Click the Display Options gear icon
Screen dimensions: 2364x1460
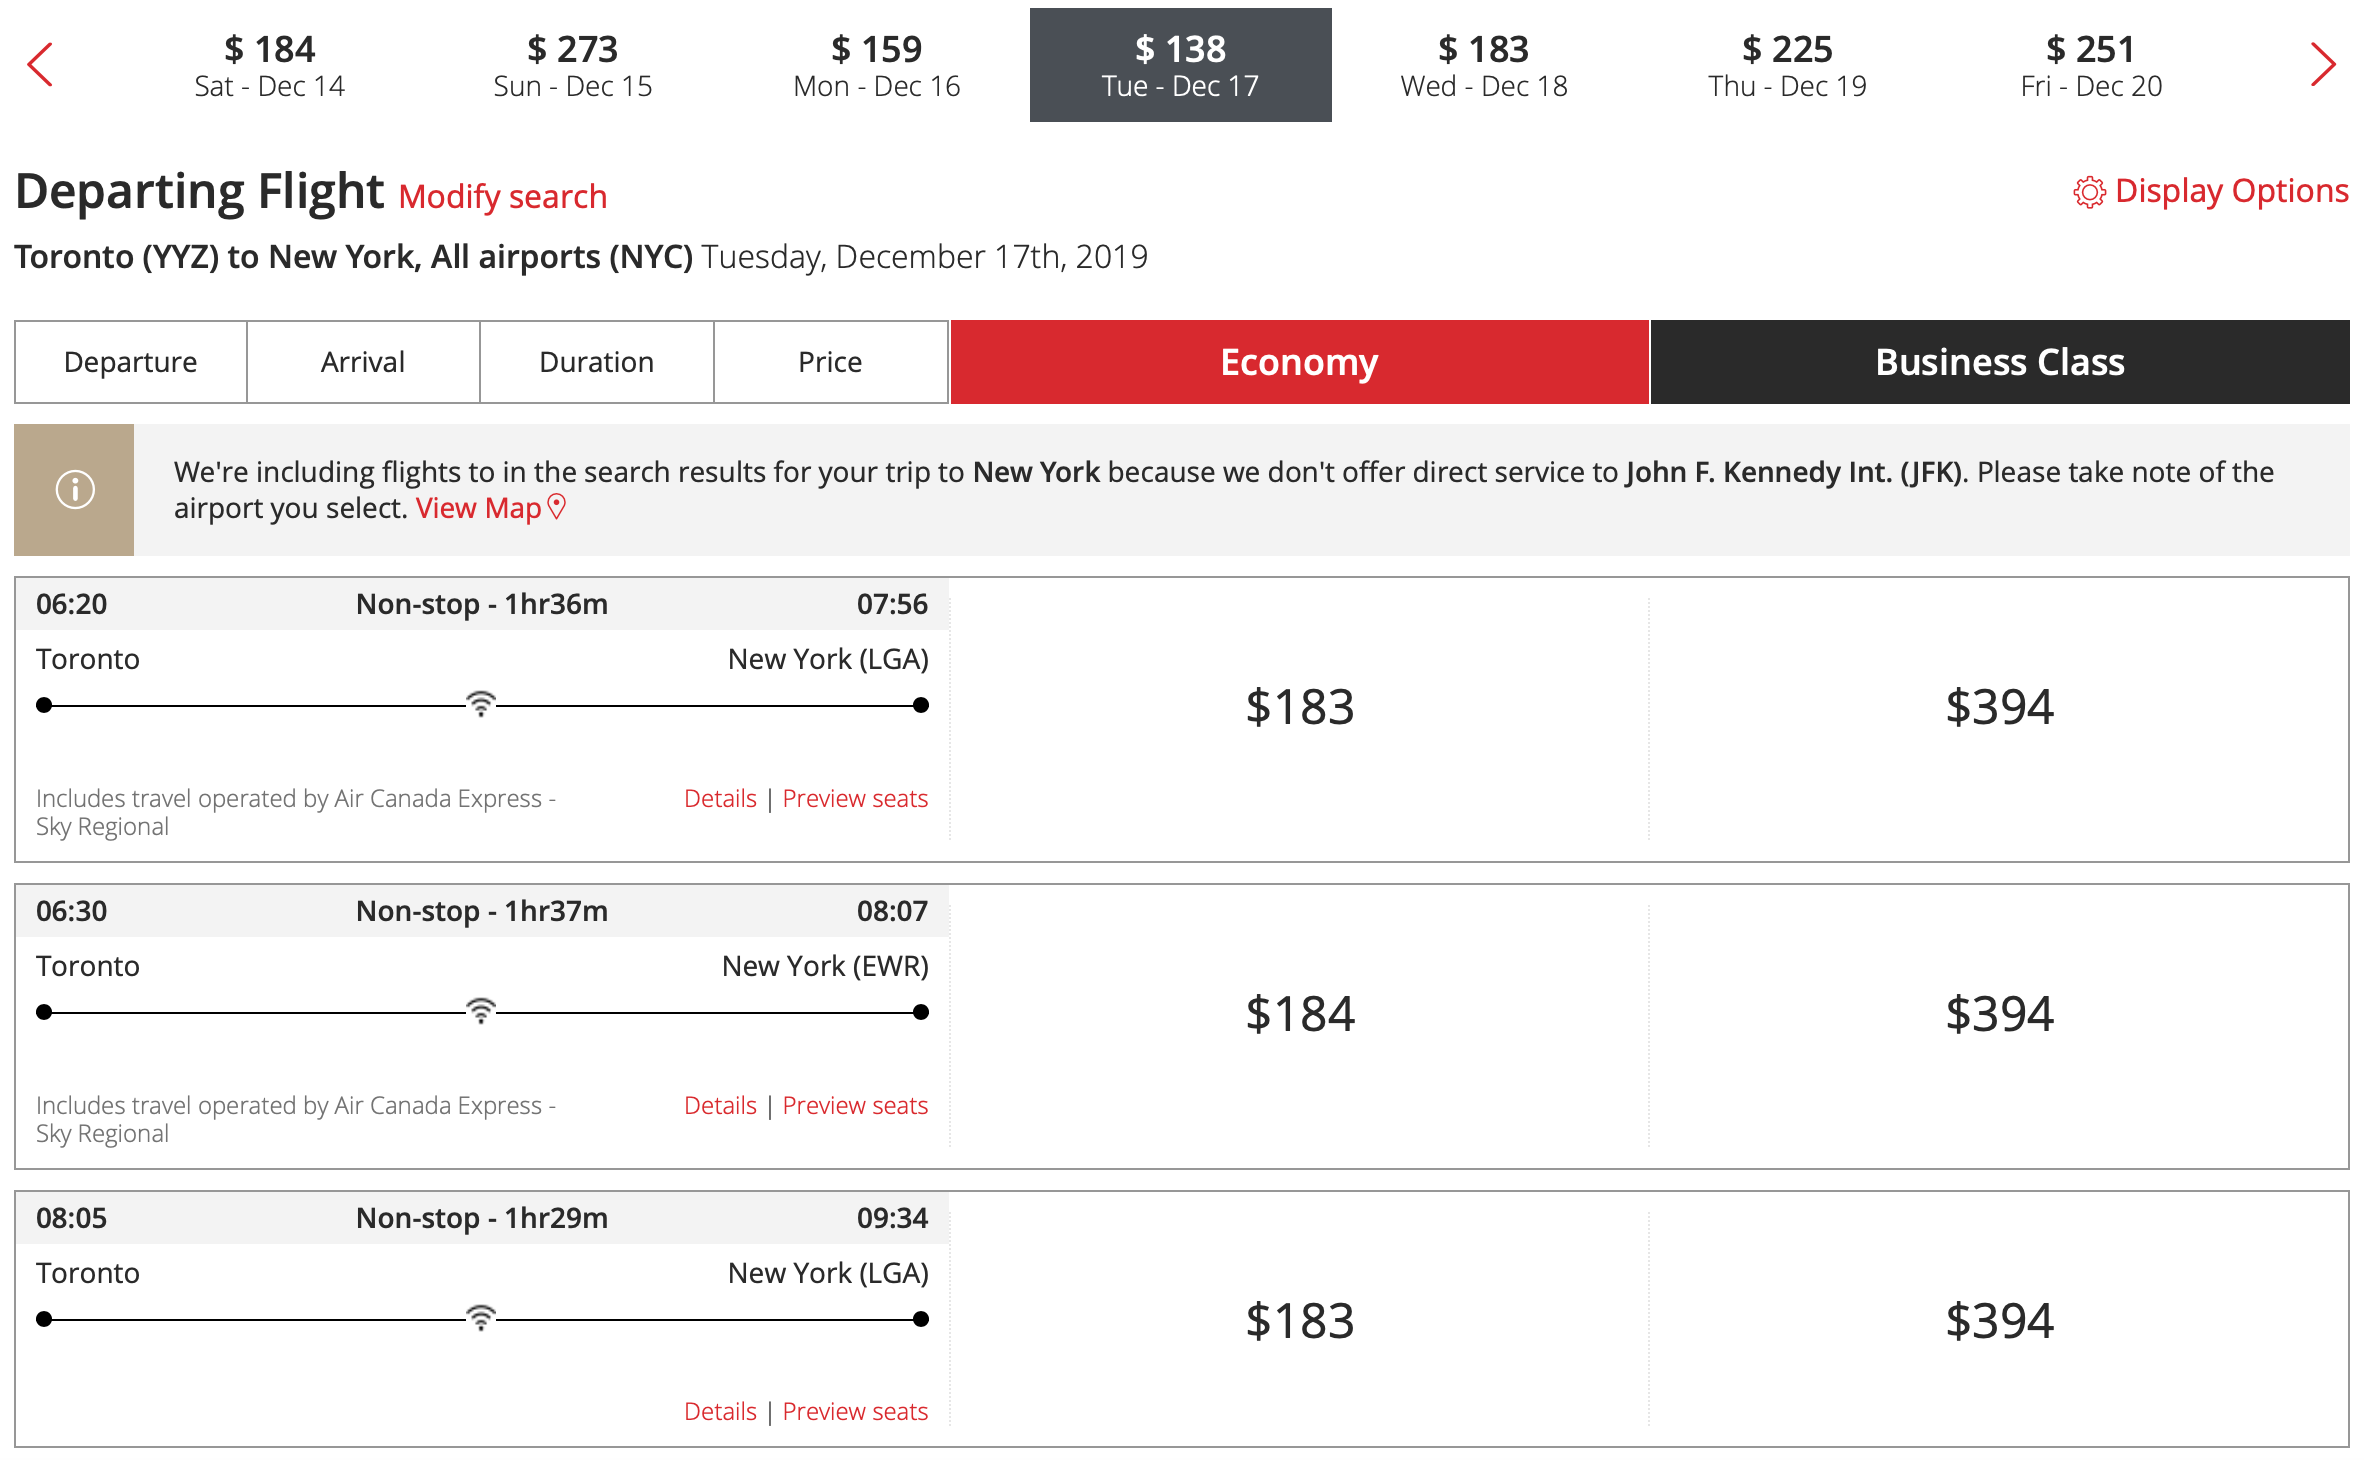point(2088,192)
